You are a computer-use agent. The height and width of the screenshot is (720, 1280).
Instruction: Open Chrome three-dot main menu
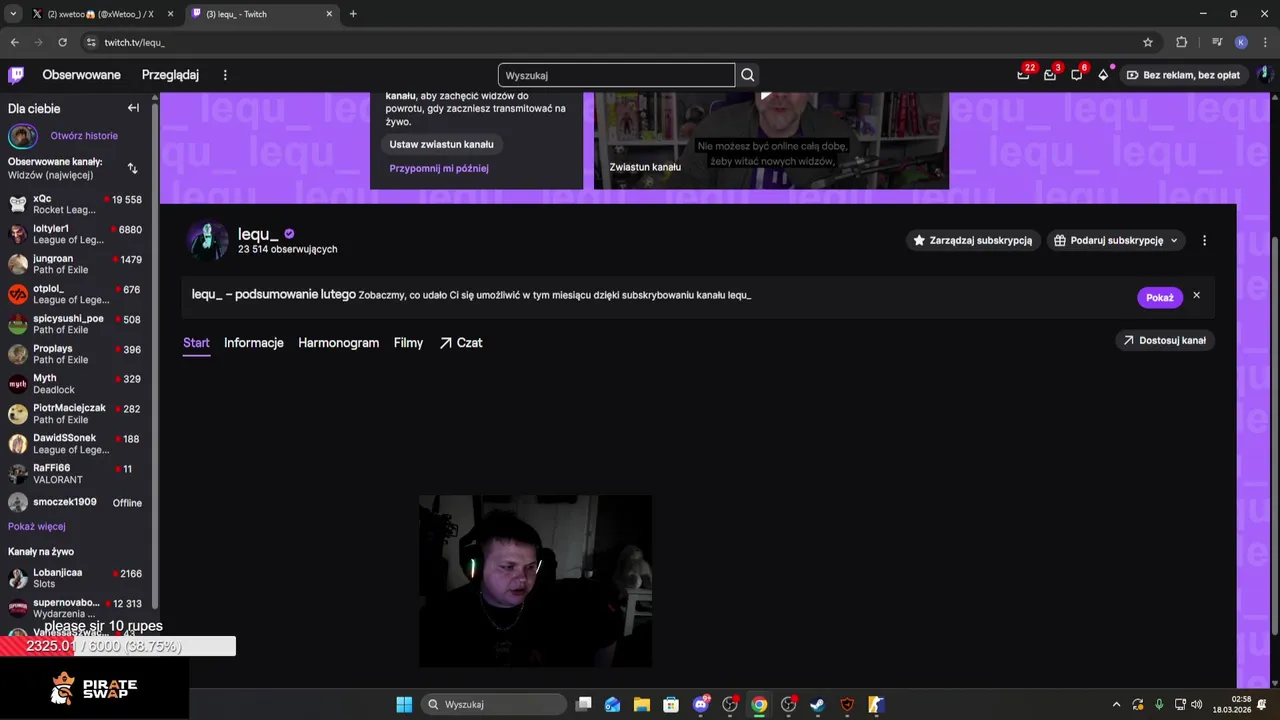(1265, 42)
